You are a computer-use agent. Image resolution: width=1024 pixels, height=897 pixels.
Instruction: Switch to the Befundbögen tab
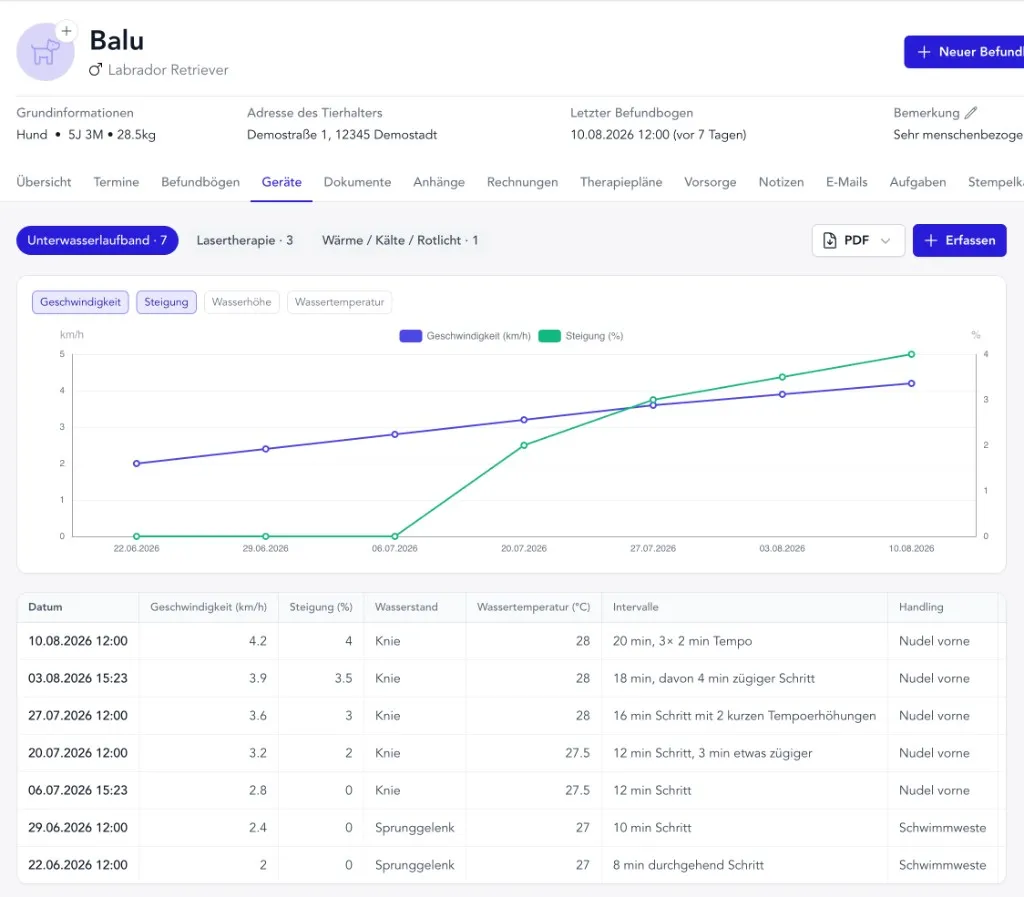tap(200, 182)
